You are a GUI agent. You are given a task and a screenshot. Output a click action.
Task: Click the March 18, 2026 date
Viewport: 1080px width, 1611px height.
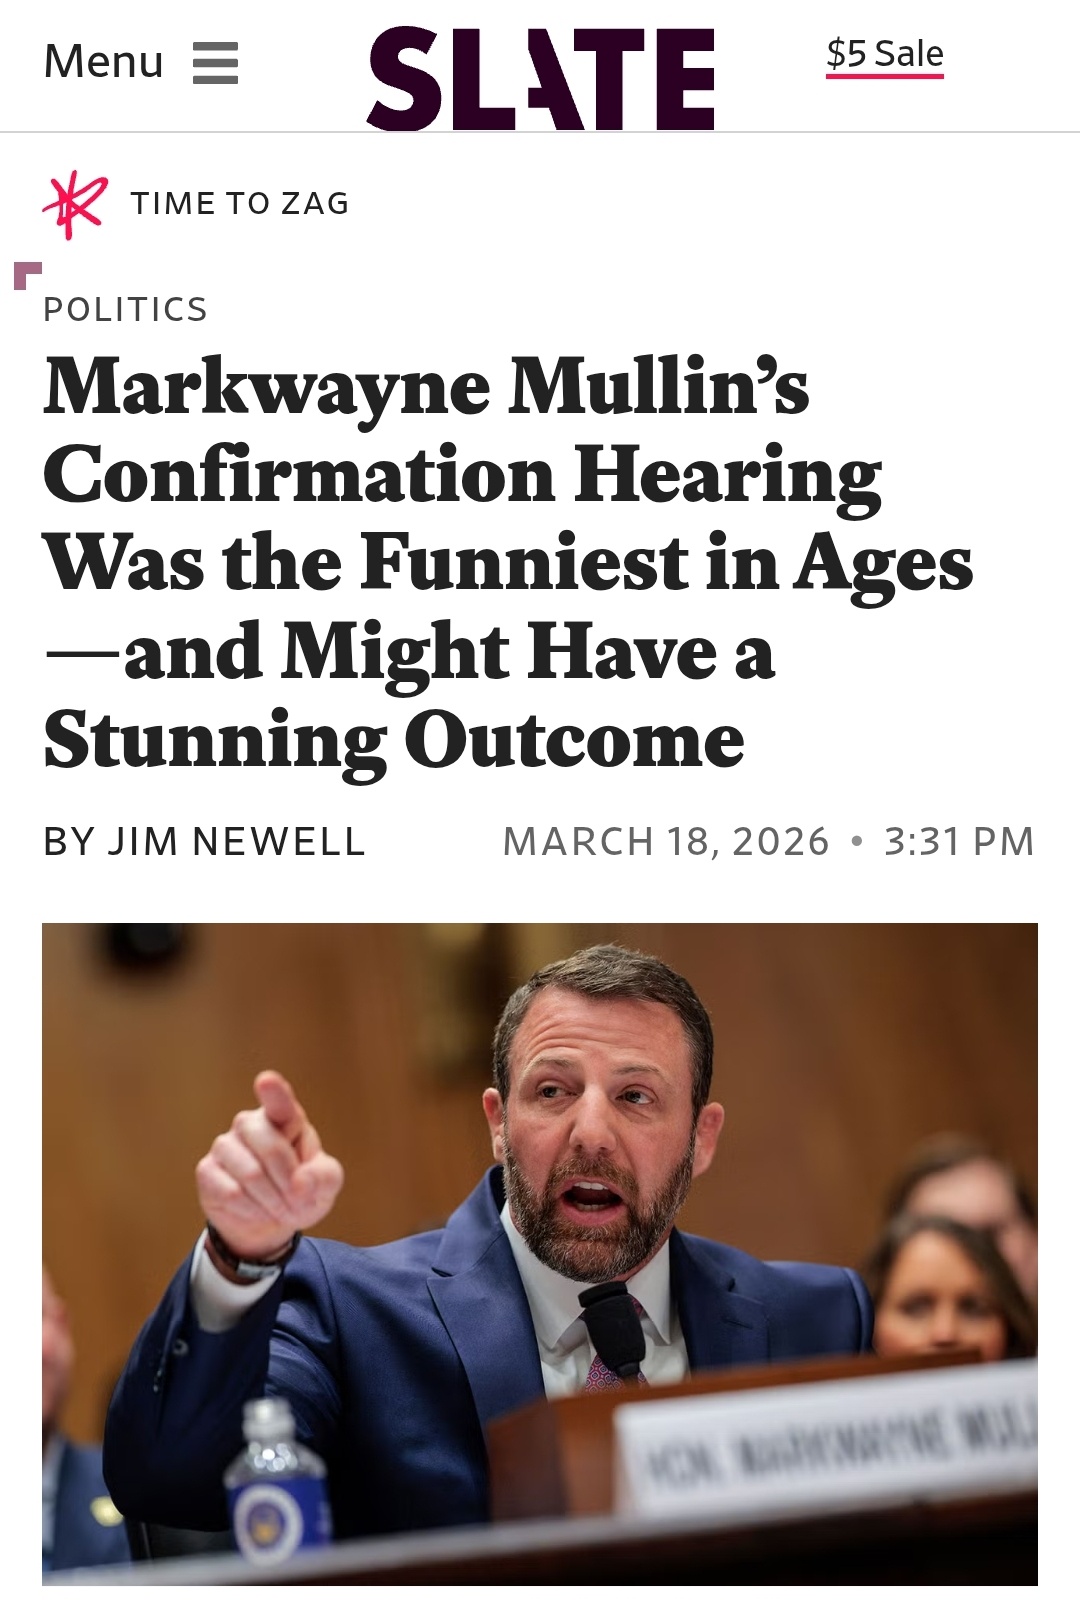click(x=666, y=842)
